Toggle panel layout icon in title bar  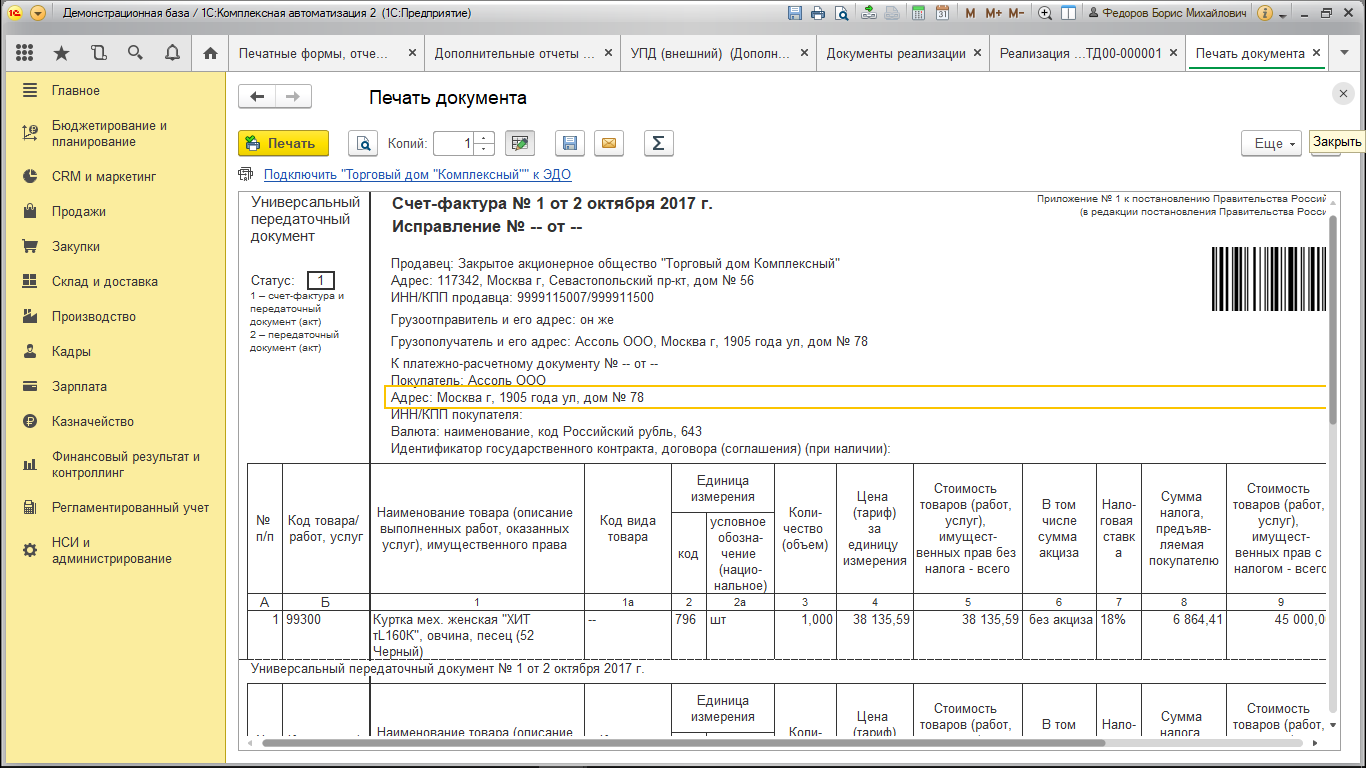(1068, 13)
